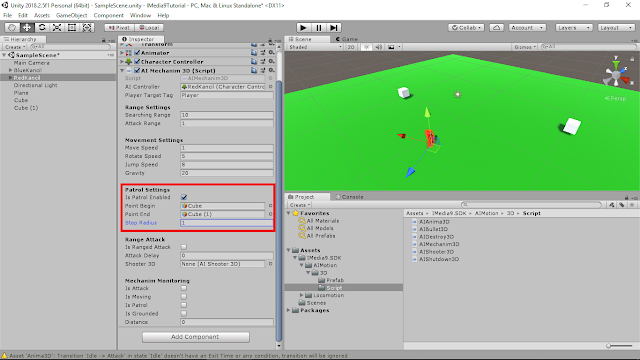
Task: Select the Move tool
Action: coord(27,27)
